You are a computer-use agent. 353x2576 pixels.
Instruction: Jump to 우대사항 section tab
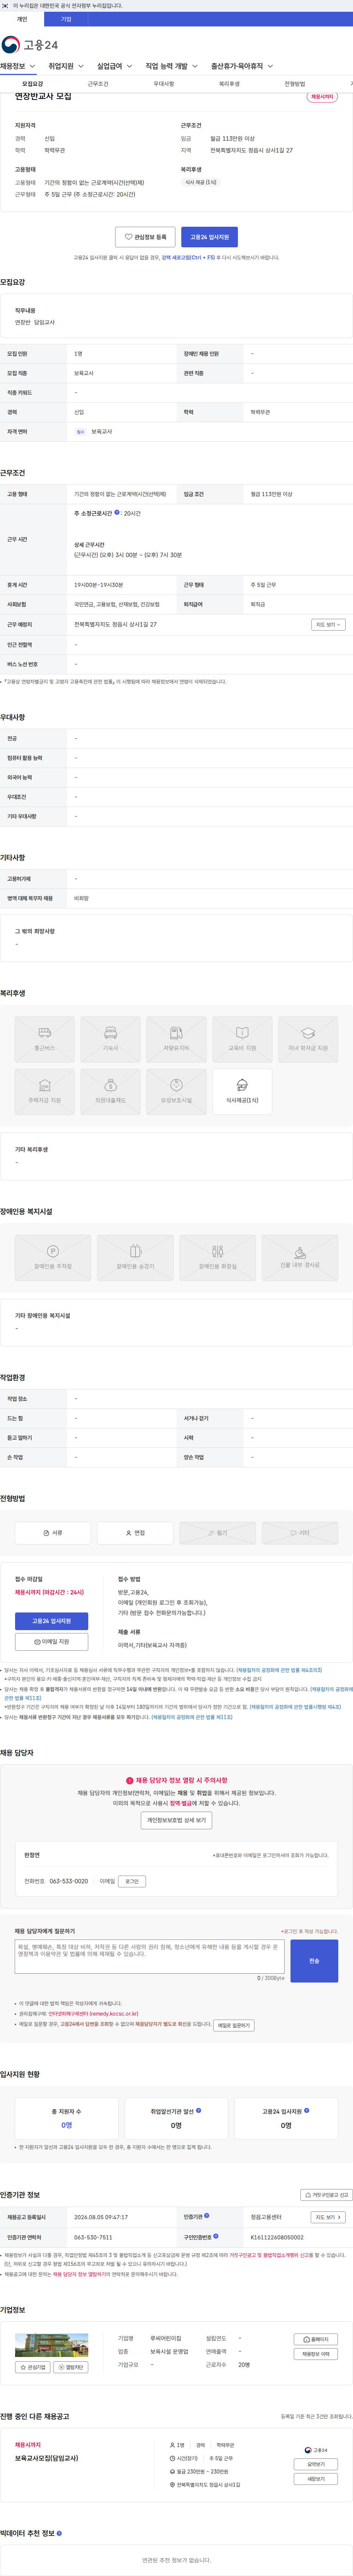[164, 84]
